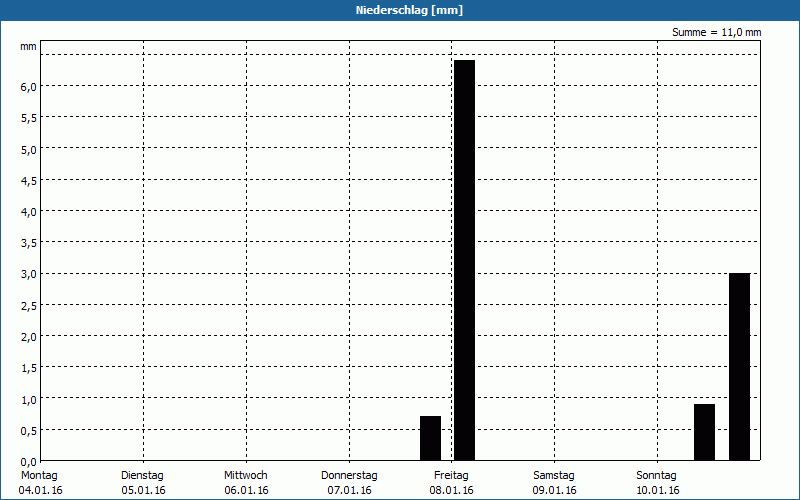
Task: Click the date 06.01.16
Action: tap(246, 490)
